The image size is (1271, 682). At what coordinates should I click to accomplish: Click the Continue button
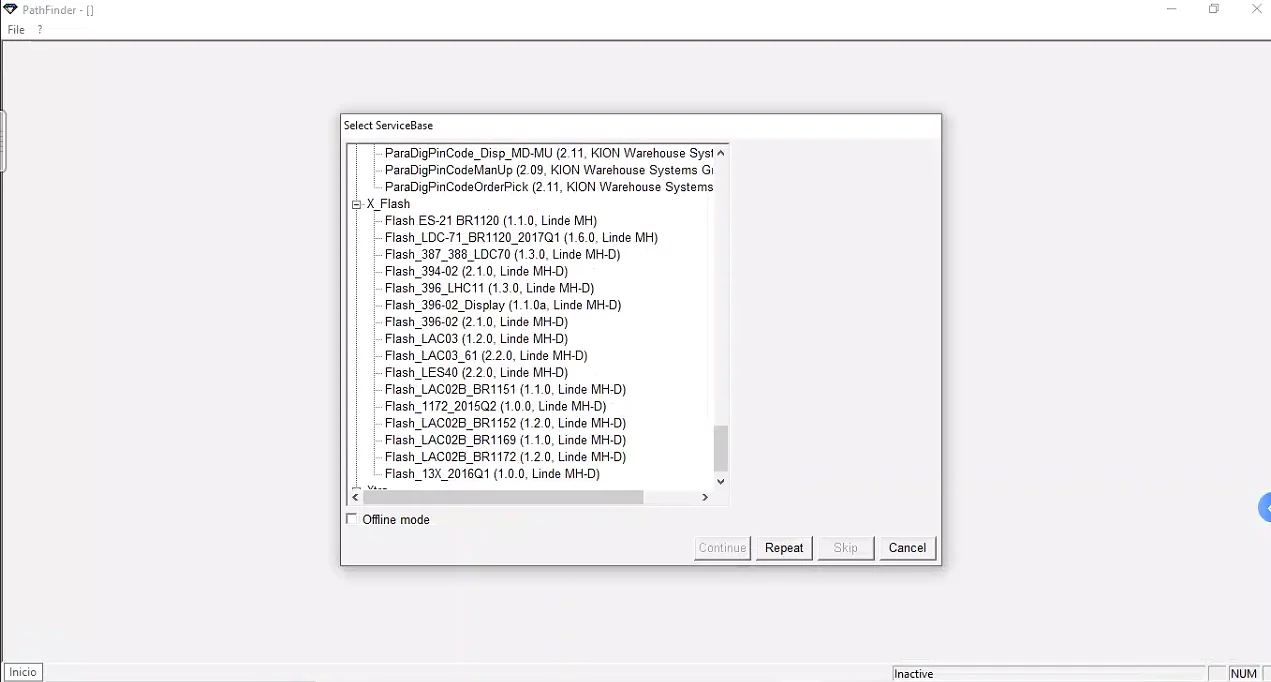click(x=722, y=548)
